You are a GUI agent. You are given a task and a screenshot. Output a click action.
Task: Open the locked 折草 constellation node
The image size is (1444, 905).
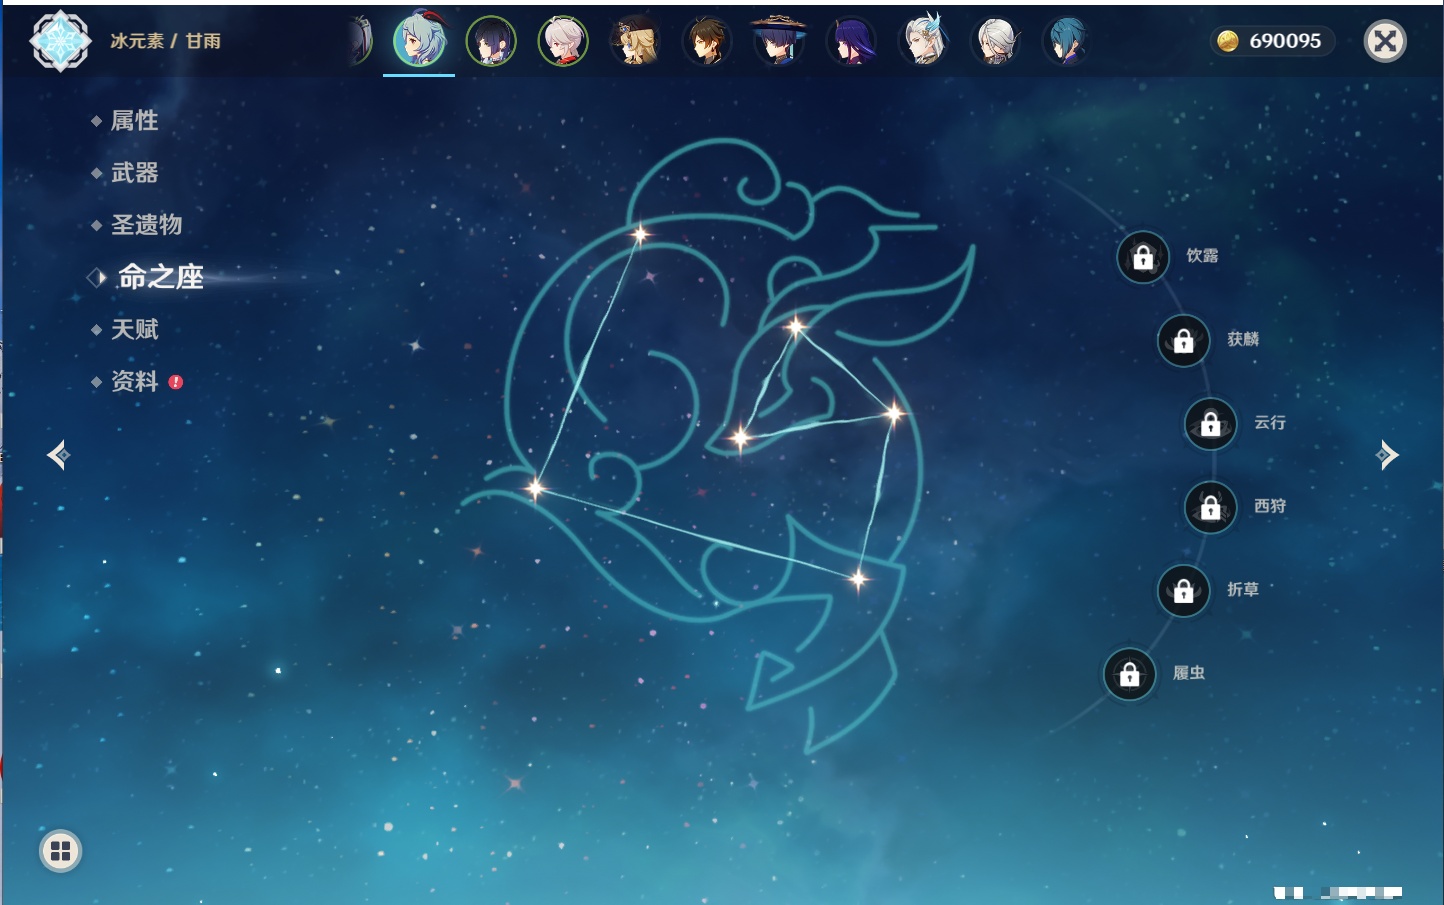click(1184, 590)
